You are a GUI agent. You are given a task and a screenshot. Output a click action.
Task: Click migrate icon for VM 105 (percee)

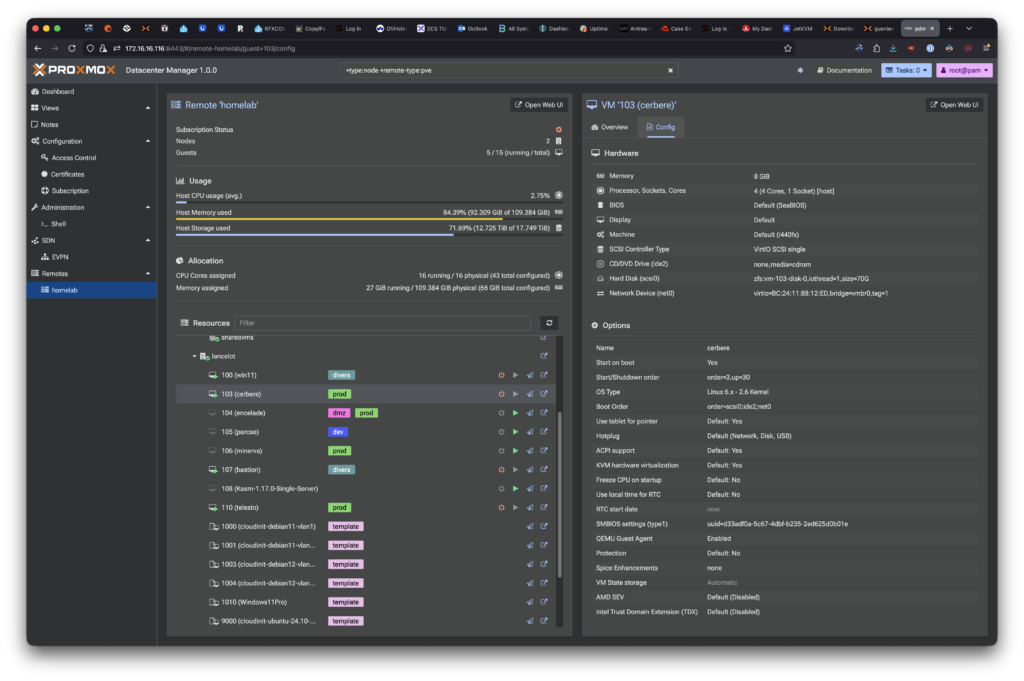pos(530,432)
